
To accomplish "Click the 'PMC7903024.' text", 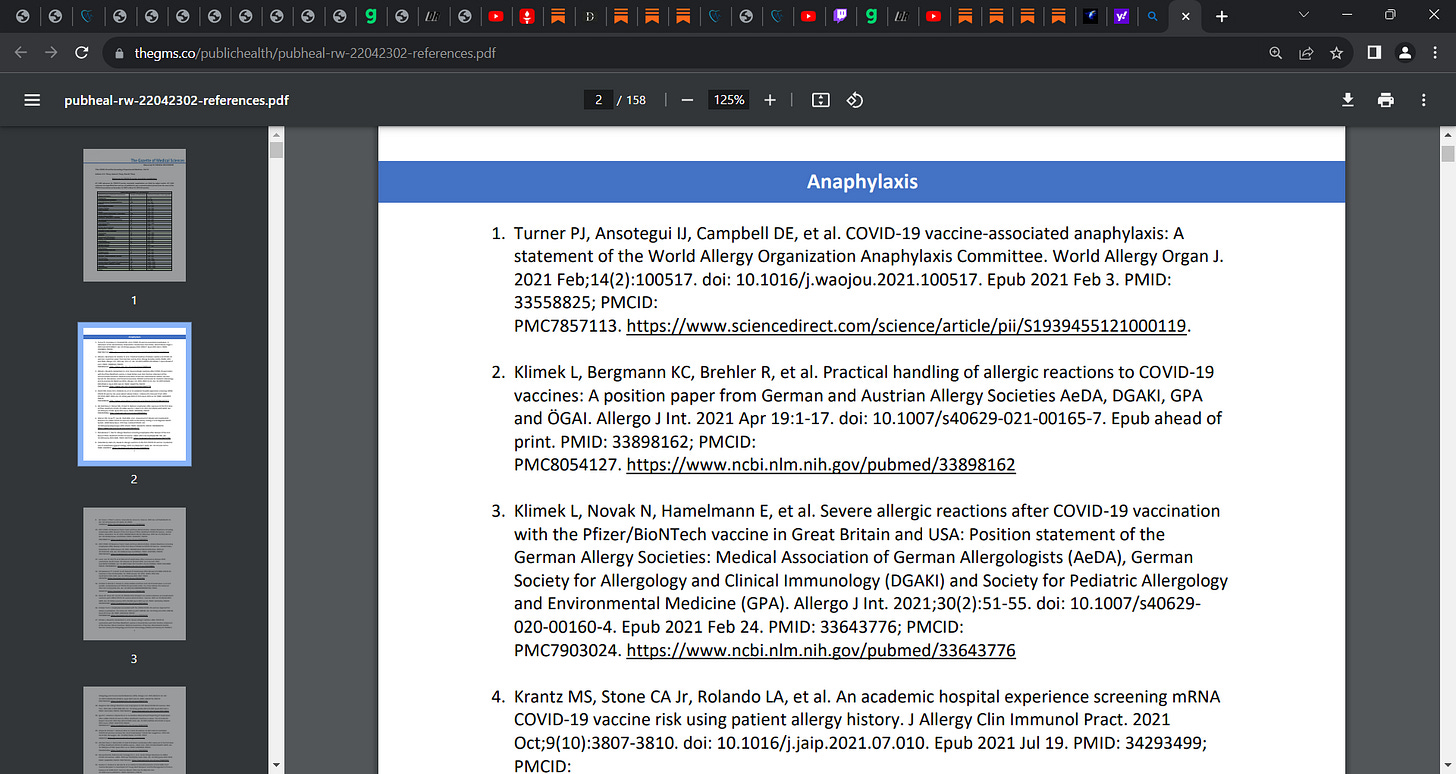I will [568, 650].
